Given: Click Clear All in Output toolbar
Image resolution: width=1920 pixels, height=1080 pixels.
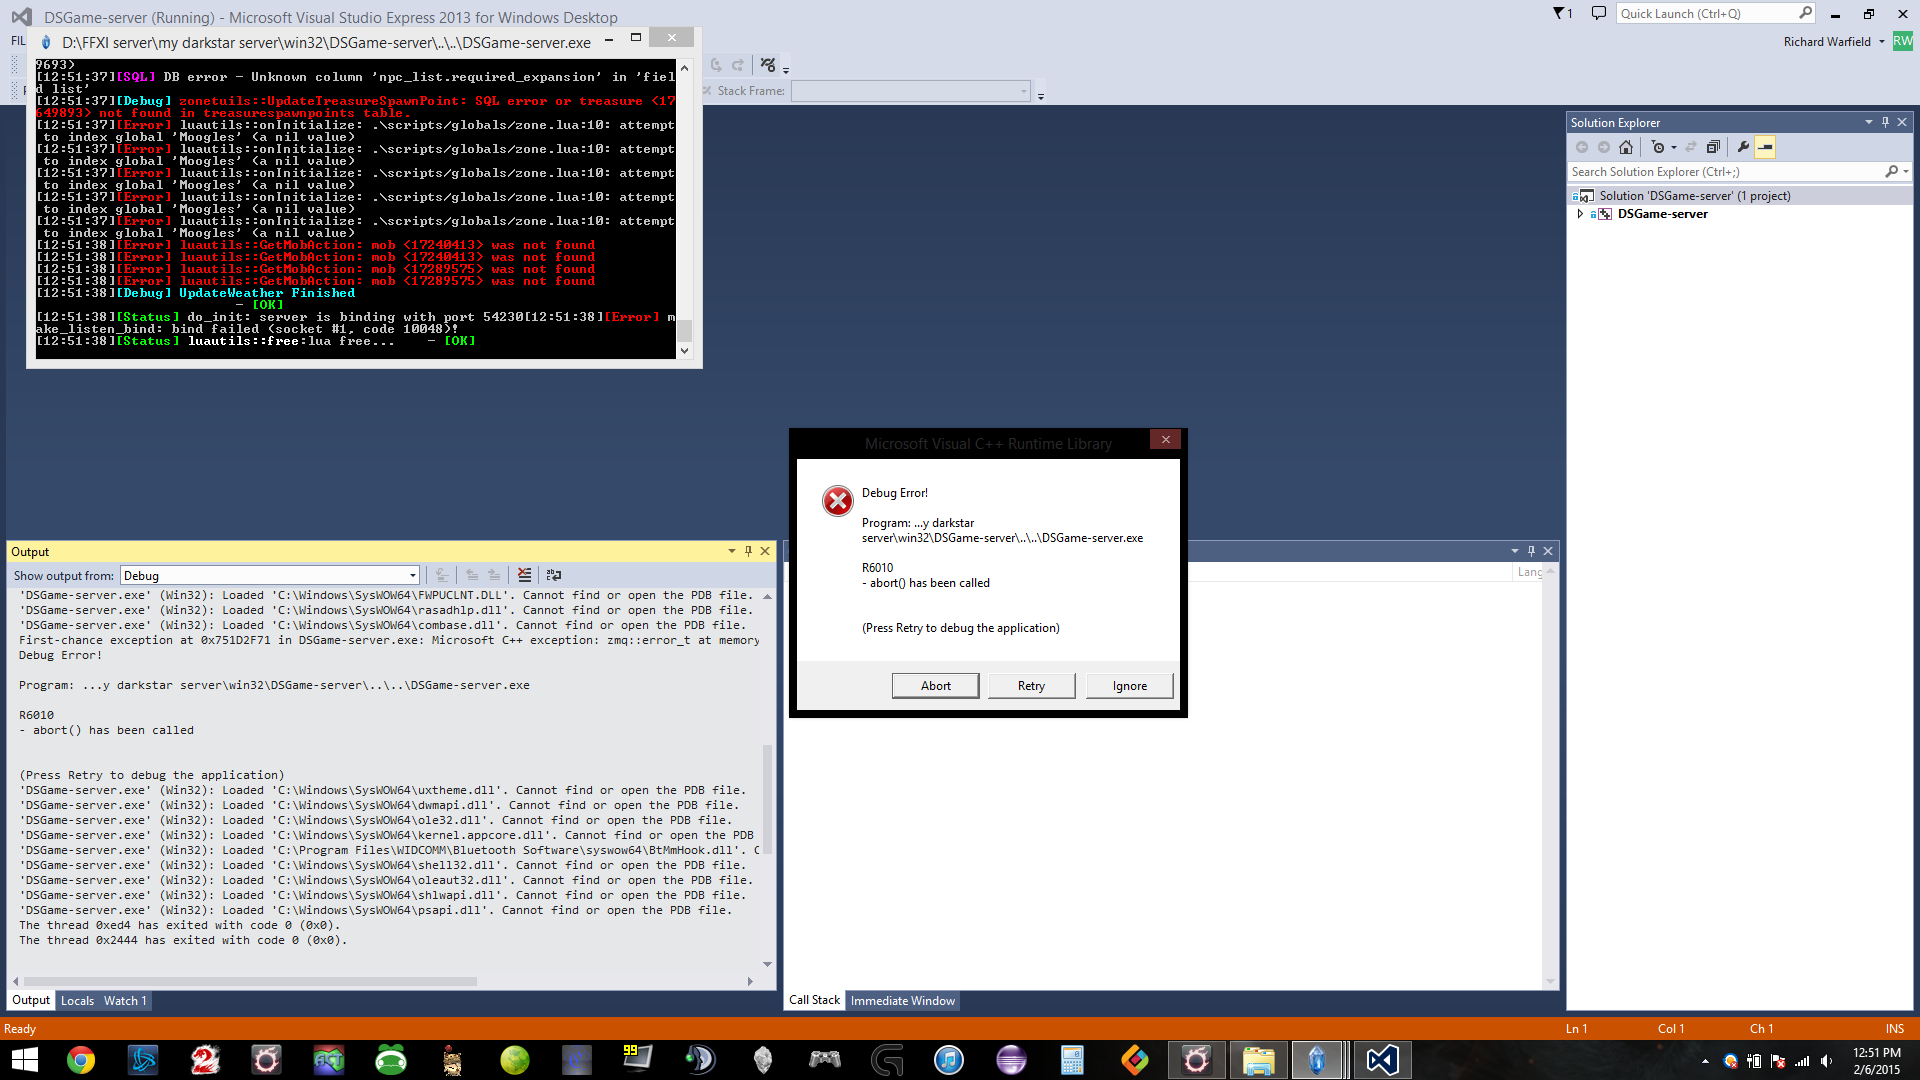Looking at the screenshot, I should 524,575.
